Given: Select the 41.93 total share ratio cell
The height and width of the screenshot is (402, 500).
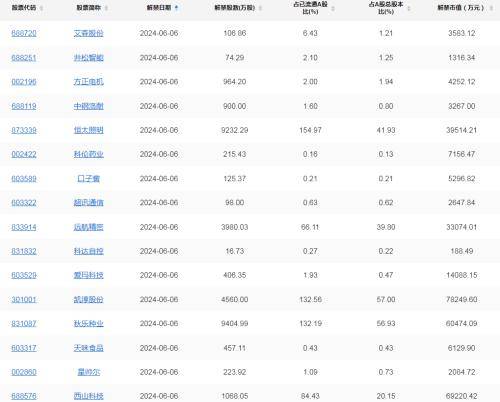Looking at the screenshot, I should 386,130.
